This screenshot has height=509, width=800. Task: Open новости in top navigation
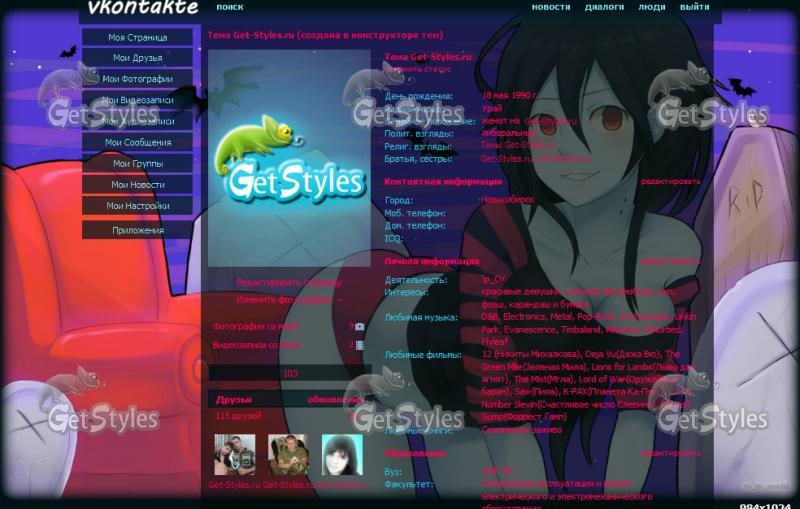point(551,7)
